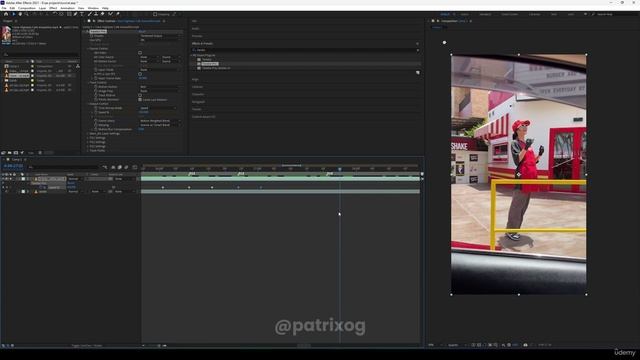Toggle checkbox above Cache Last Motion
This screenshot has width=640, height=360.
pos(140,95)
